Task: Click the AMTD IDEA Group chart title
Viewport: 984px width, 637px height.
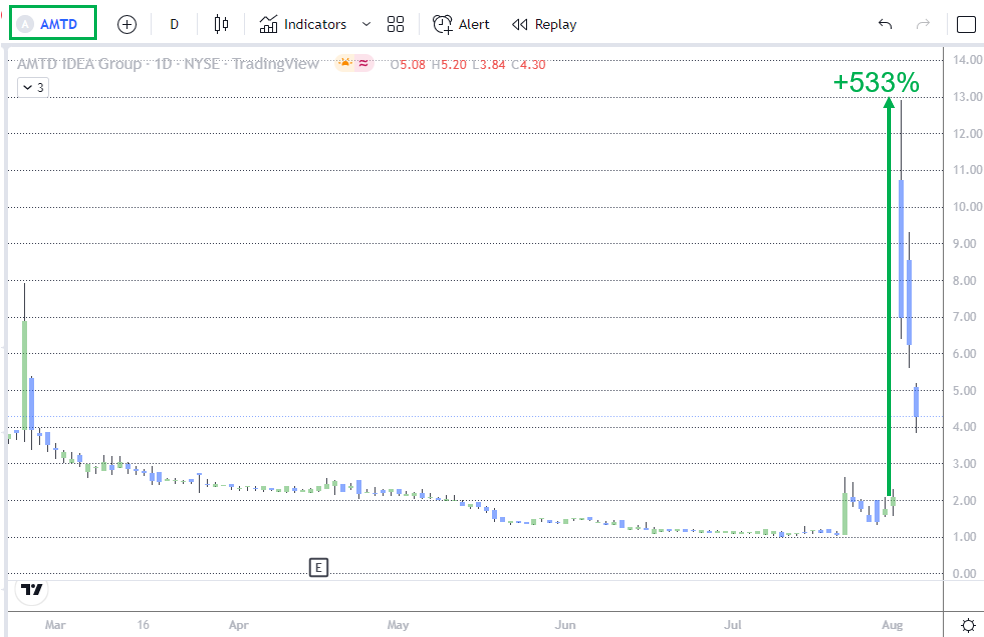Action: [168, 64]
